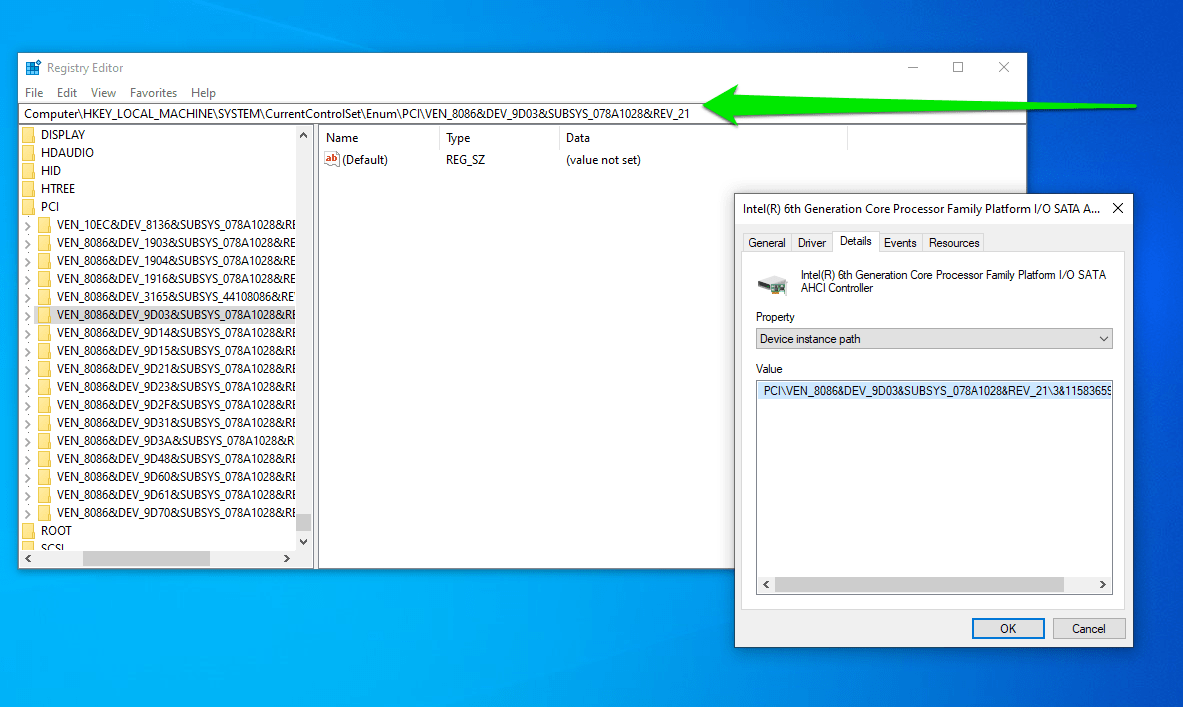Expand the VEN_8086&DEV_9D21 key
Screen dimensions: 1183x707
click(x=28, y=370)
